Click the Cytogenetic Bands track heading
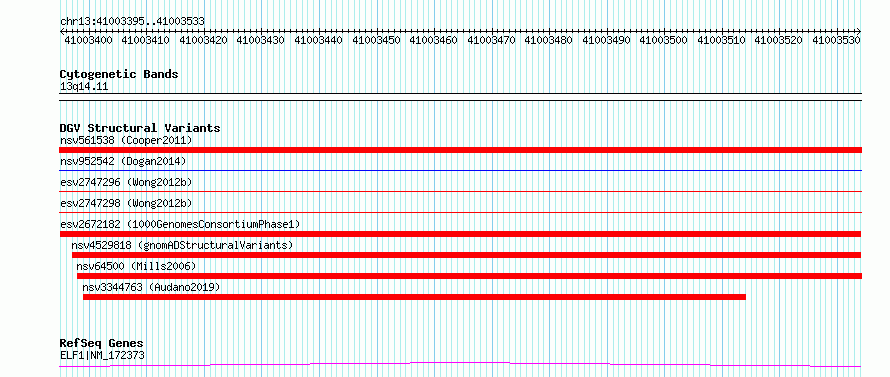890x377 pixels. point(119,74)
